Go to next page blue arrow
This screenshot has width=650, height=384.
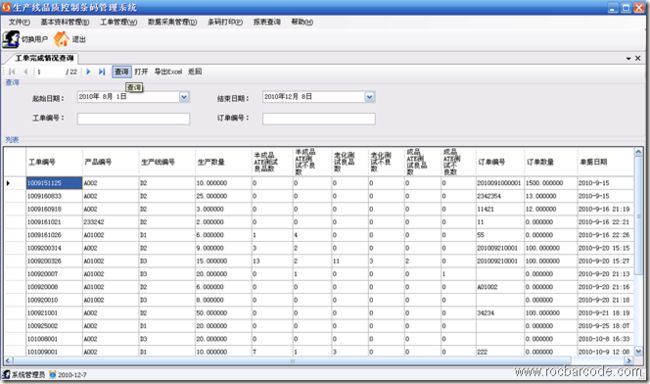[88, 72]
